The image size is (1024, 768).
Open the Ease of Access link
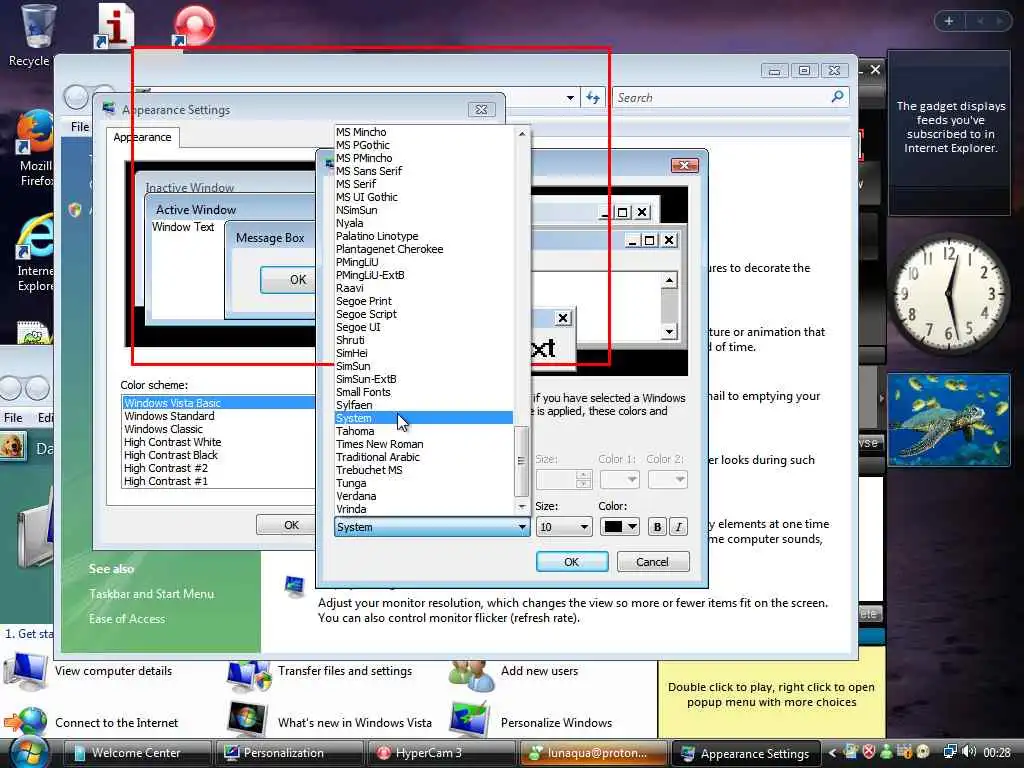tap(127, 618)
